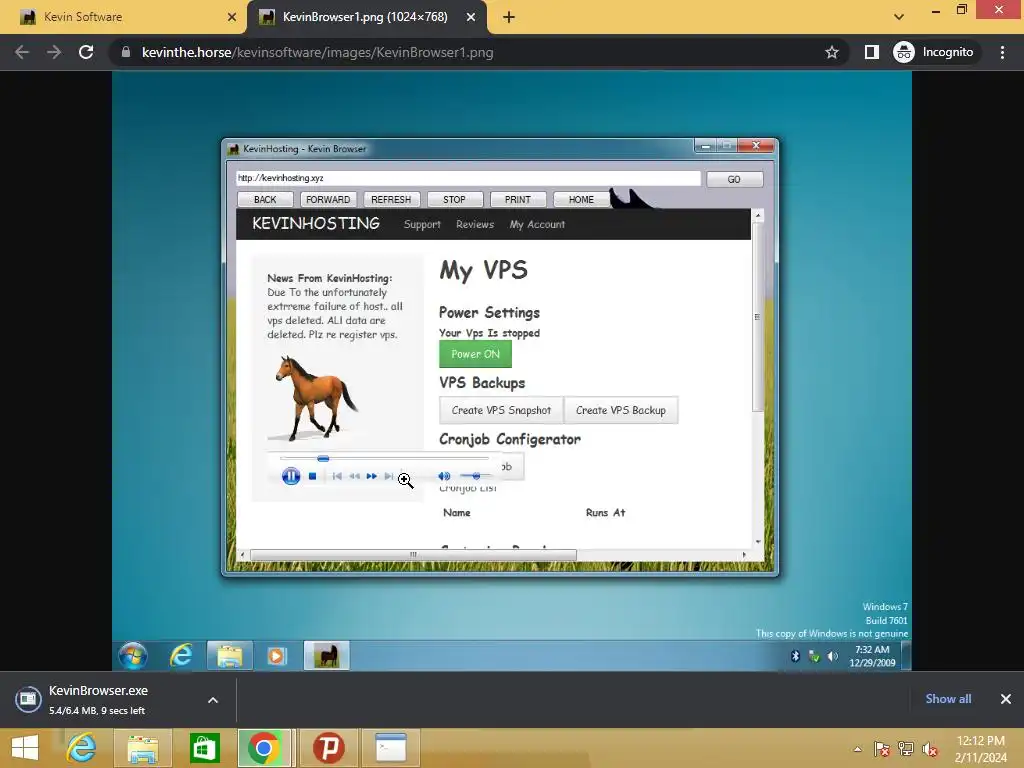The height and width of the screenshot is (768, 1024).
Task: Dismiss the downloads bar
Action: coord(1006,699)
